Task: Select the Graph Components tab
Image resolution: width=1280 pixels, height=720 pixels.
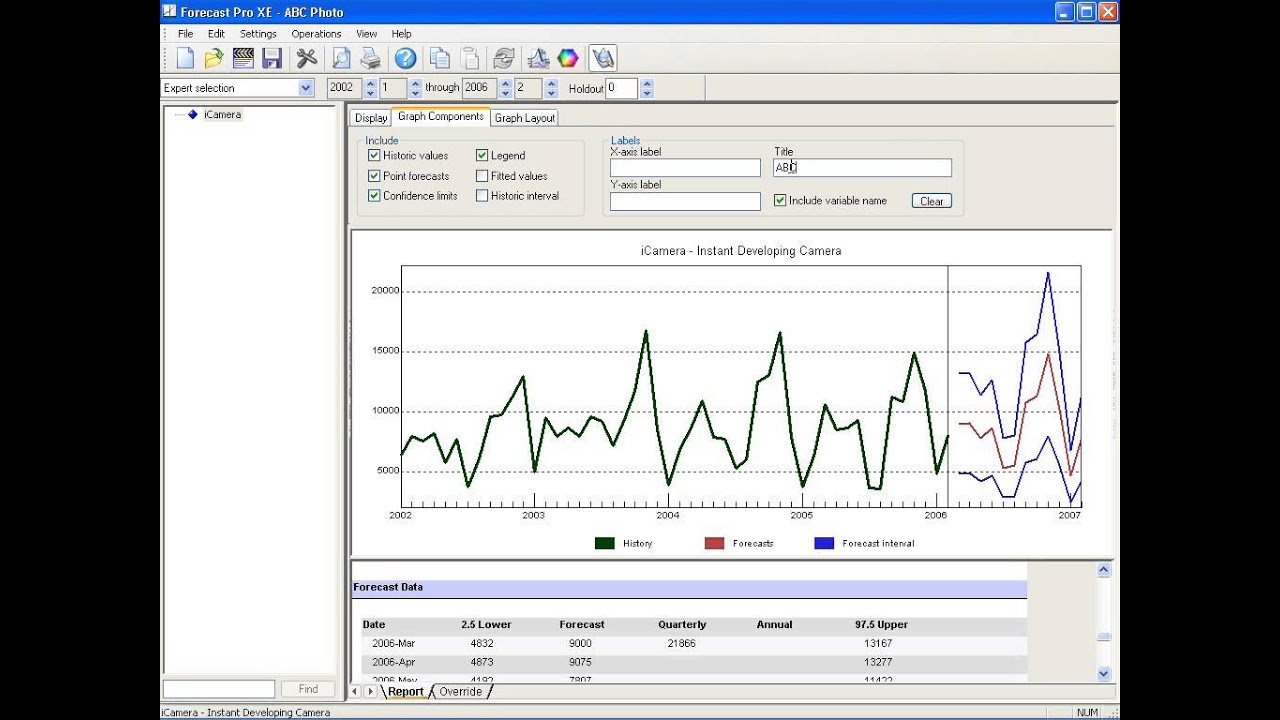Action: point(440,117)
